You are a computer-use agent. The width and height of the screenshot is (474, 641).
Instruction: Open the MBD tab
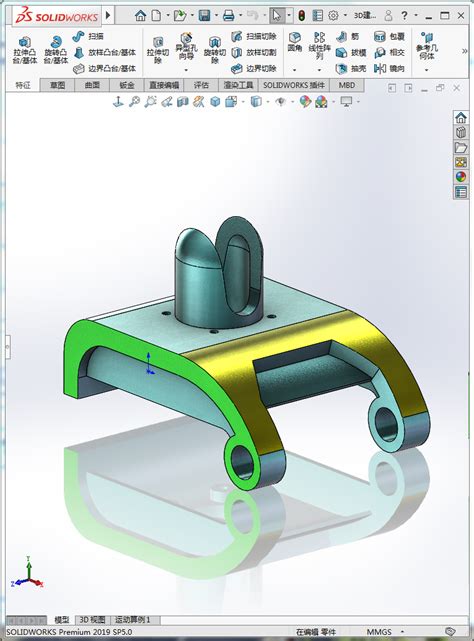347,85
